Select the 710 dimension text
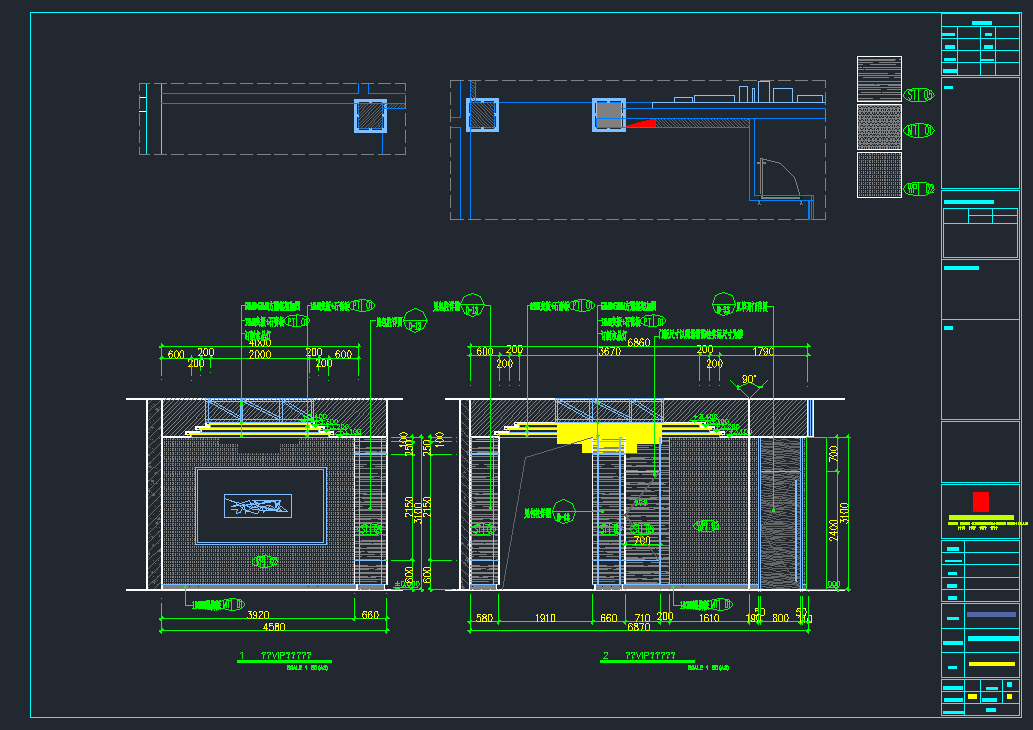Image resolution: width=1033 pixels, height=730 pixels. [x=642, y=618]
